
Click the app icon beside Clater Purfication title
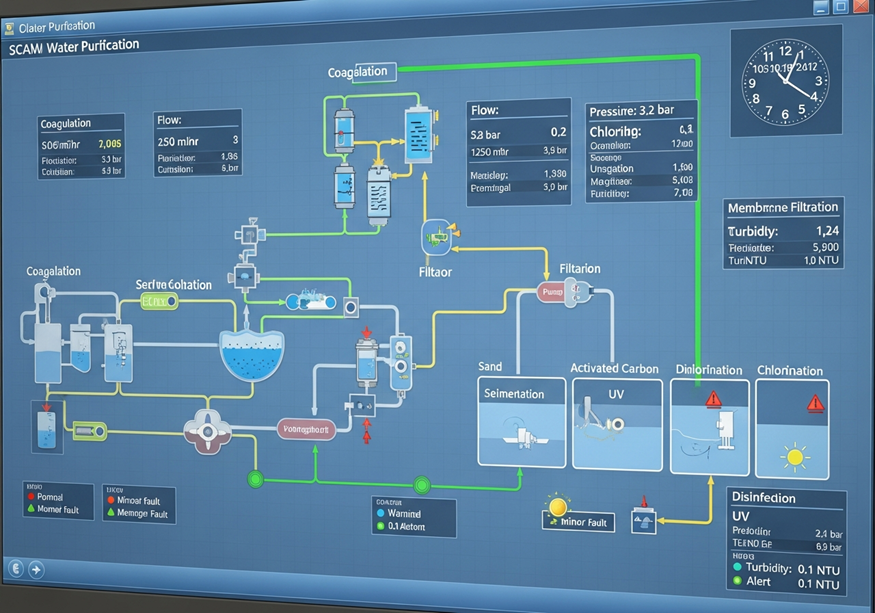pos(8,30)
